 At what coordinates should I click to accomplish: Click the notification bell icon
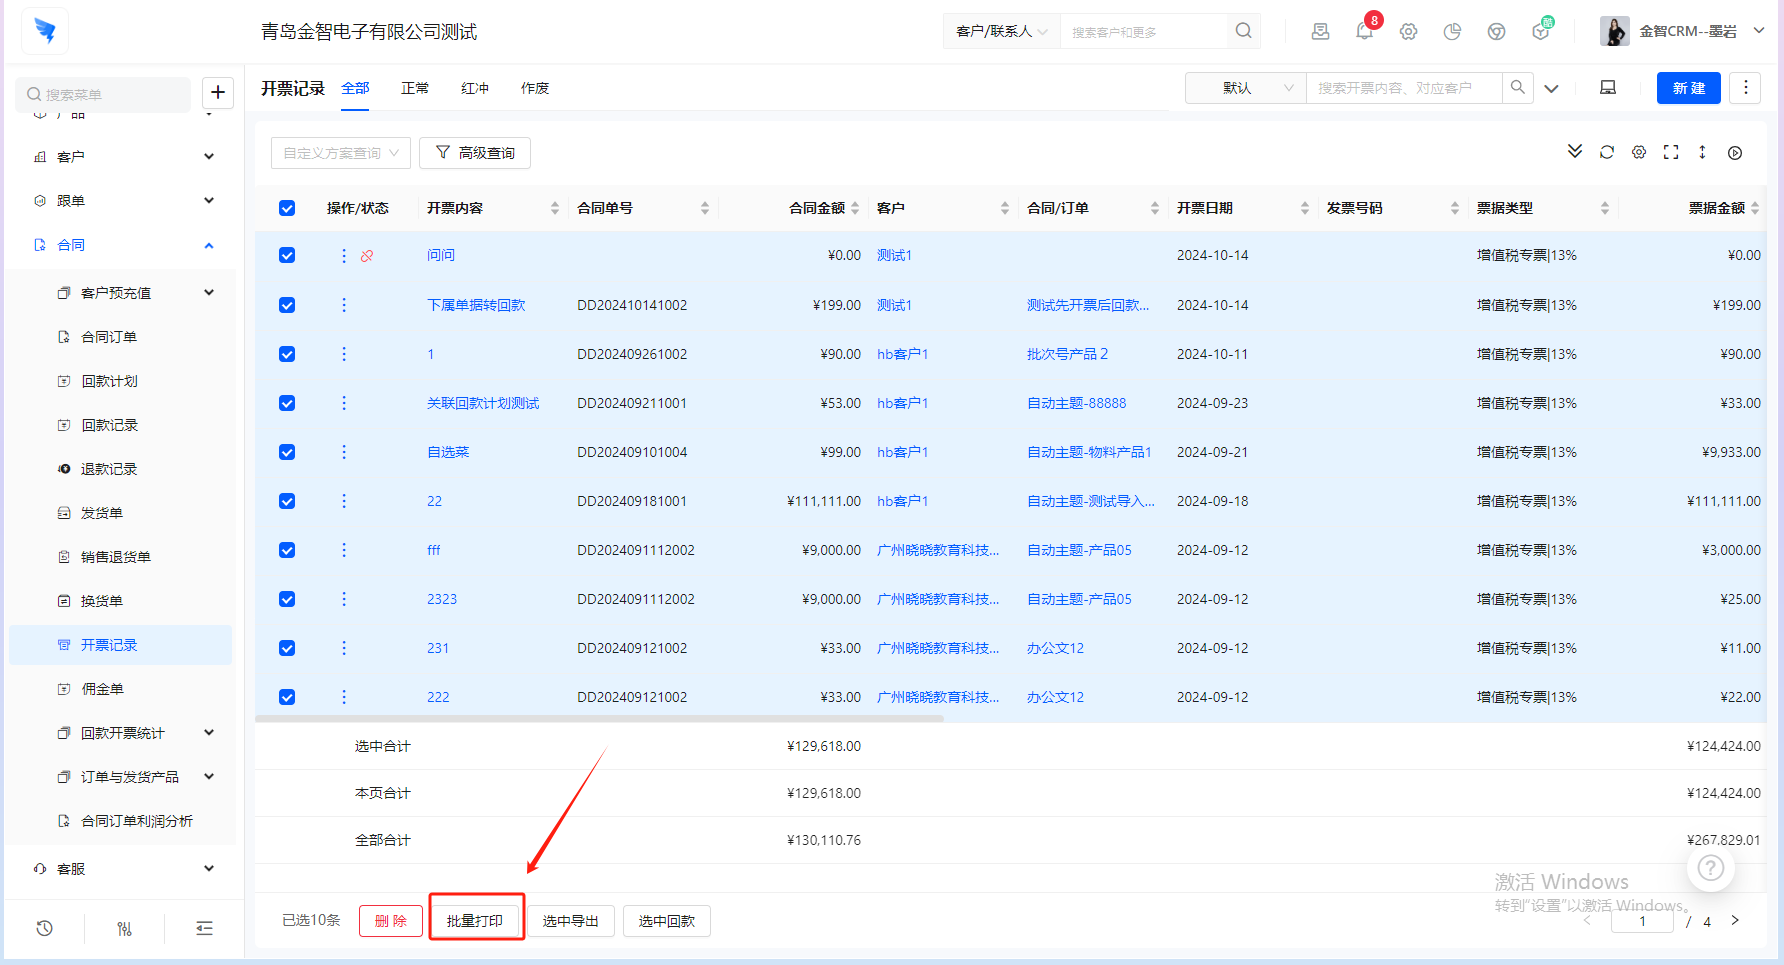[x=1364, y=31]
